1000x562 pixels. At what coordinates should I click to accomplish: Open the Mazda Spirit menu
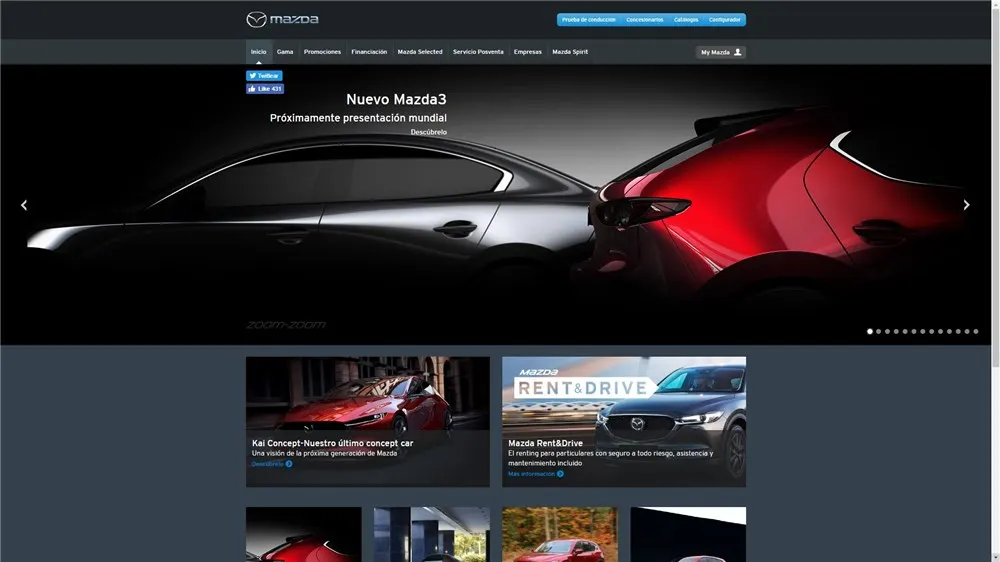coord(570,52)
